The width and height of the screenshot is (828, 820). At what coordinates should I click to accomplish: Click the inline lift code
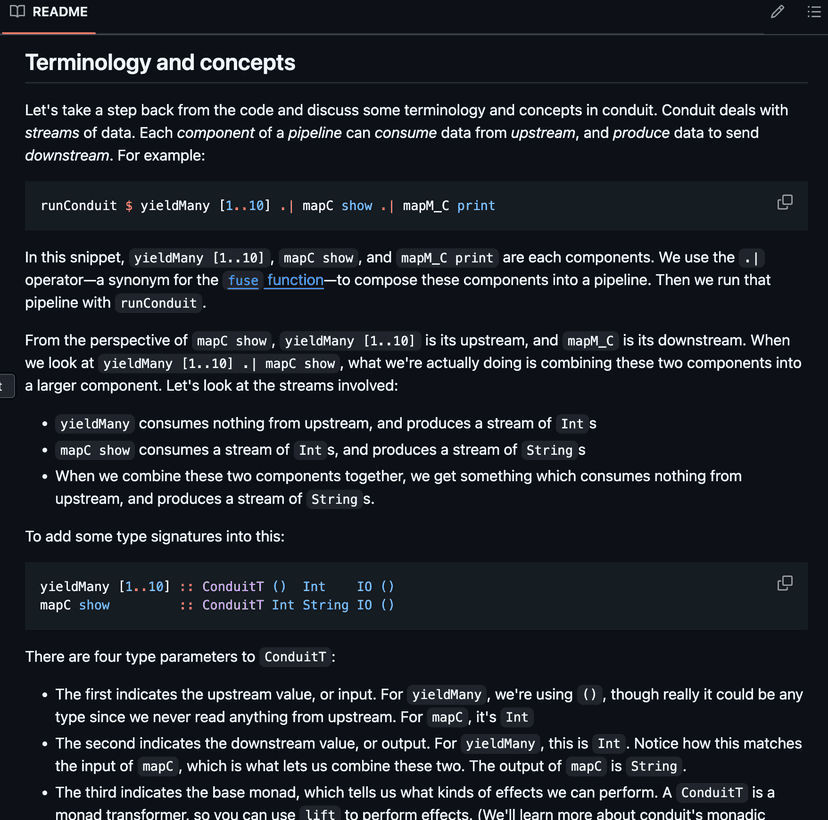click(x=321, y=814)
